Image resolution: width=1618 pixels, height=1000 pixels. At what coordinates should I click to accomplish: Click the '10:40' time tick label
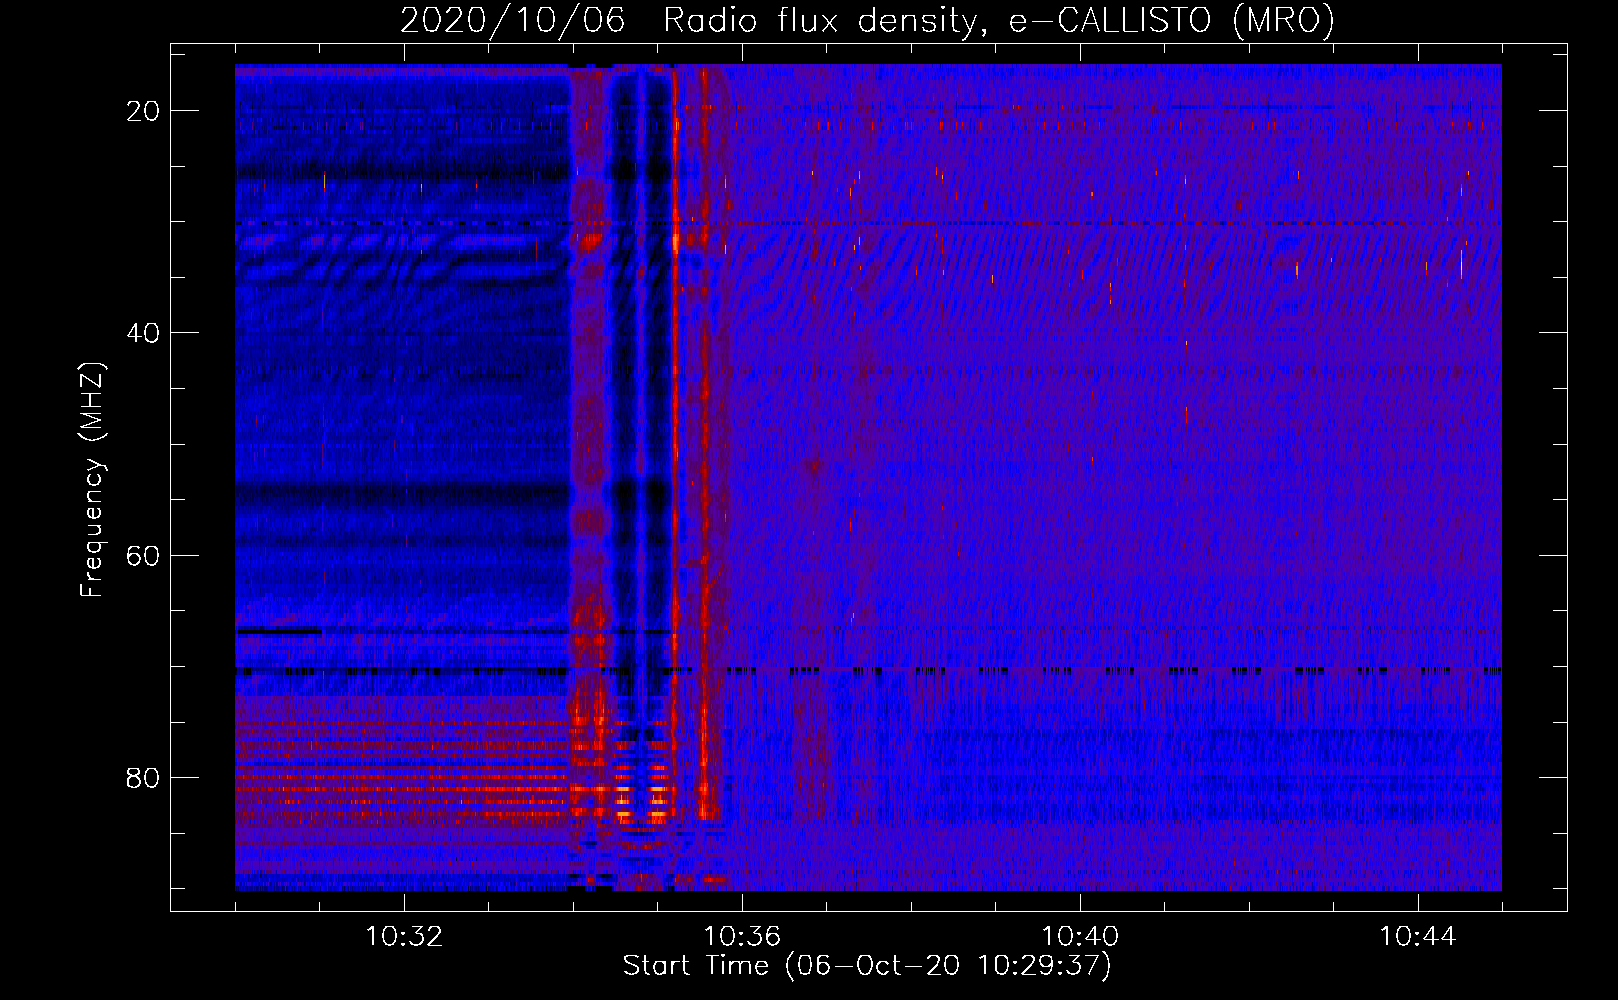pyautogui.click(x=1080, y=937)
